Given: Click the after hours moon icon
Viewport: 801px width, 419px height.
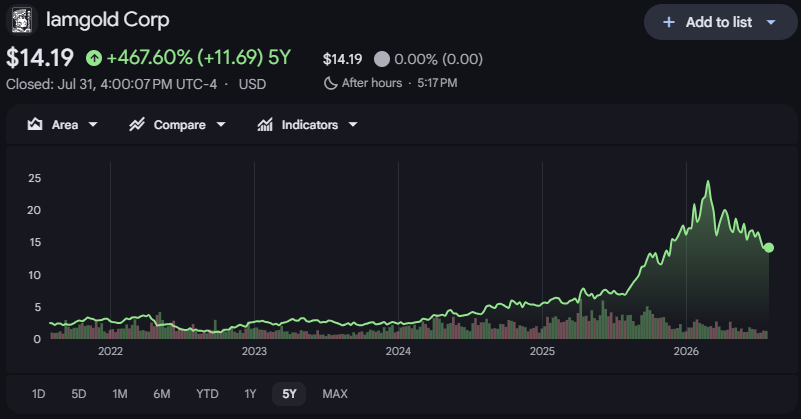Looking at the screenshot, I should [331, 83].
